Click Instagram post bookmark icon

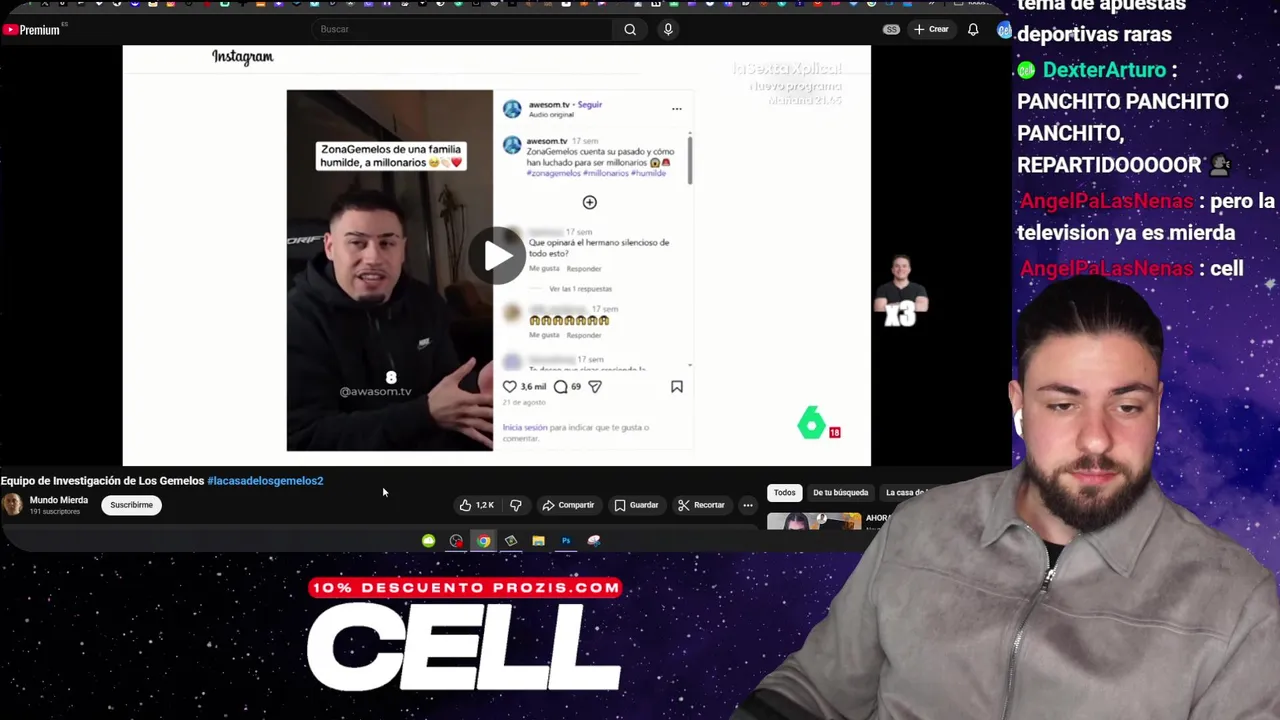click(677, 386)
